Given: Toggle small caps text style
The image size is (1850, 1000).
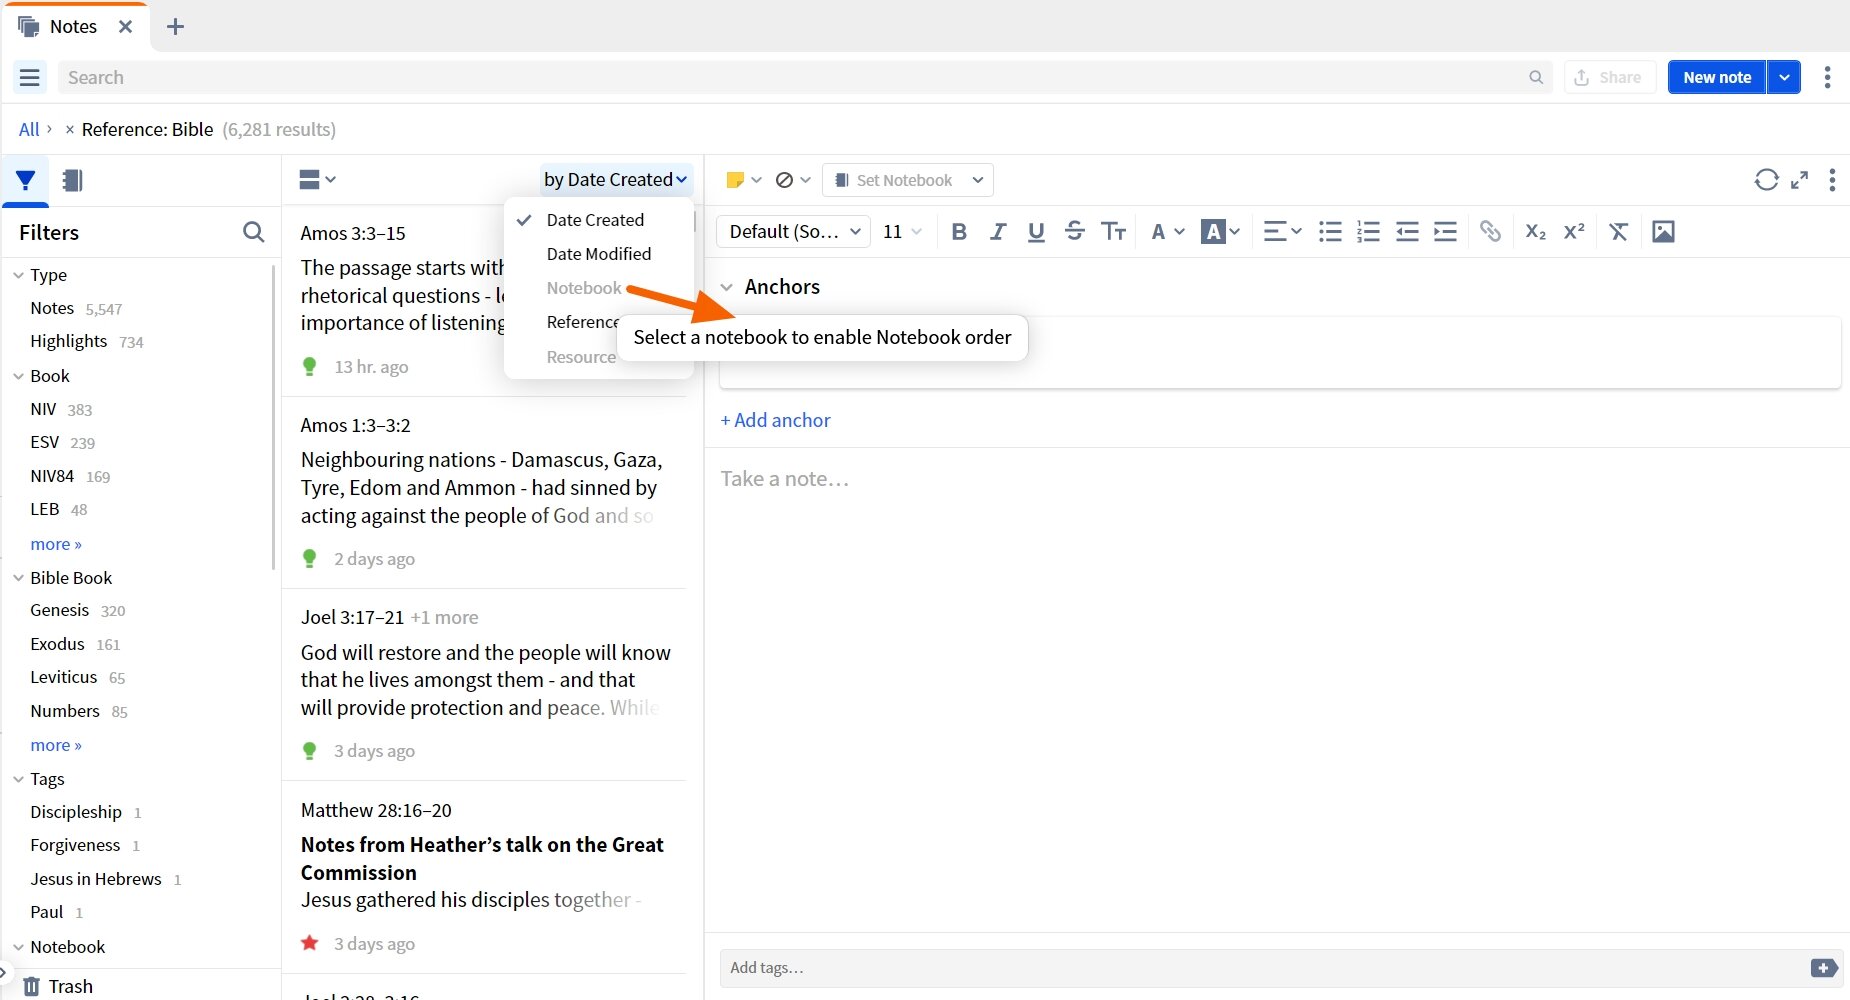Looking at the screenshot, I should (x=1113, y=232).
